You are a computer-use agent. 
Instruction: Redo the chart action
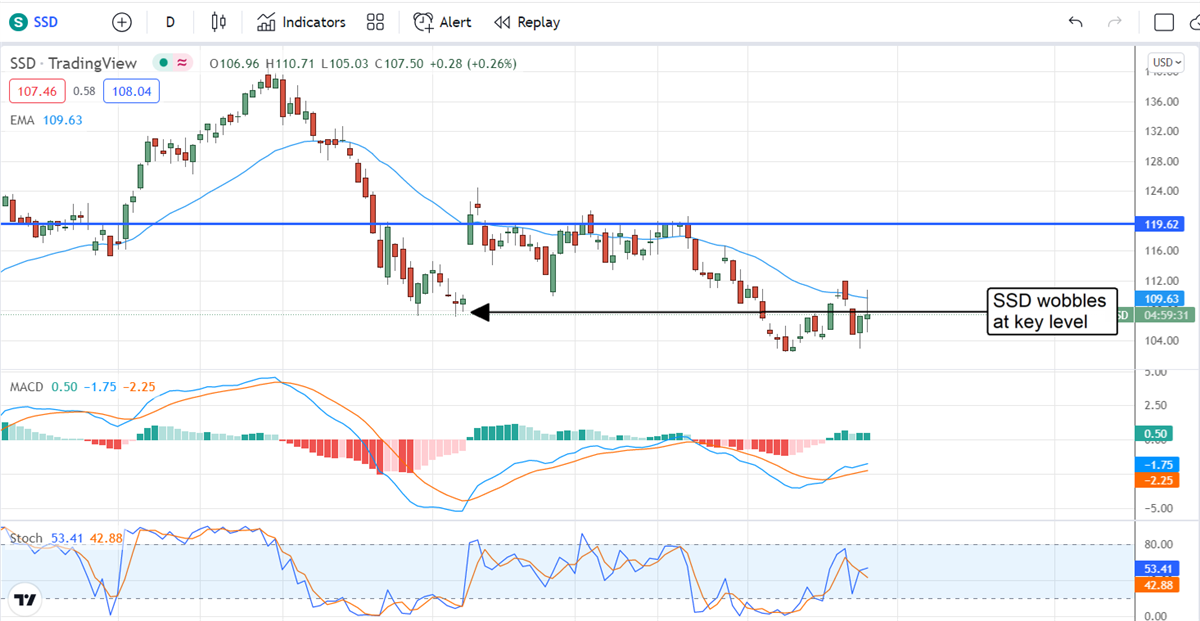[x=1116, y=22]
